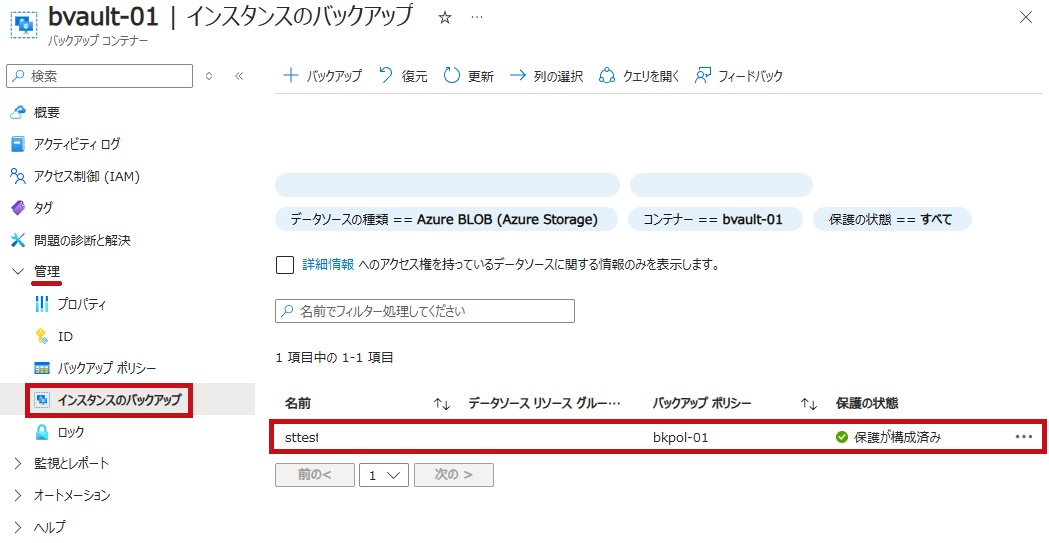Click 列の選択 toolbar button
The width and height of the screenshot is (1049, 543).
(547, 76)
